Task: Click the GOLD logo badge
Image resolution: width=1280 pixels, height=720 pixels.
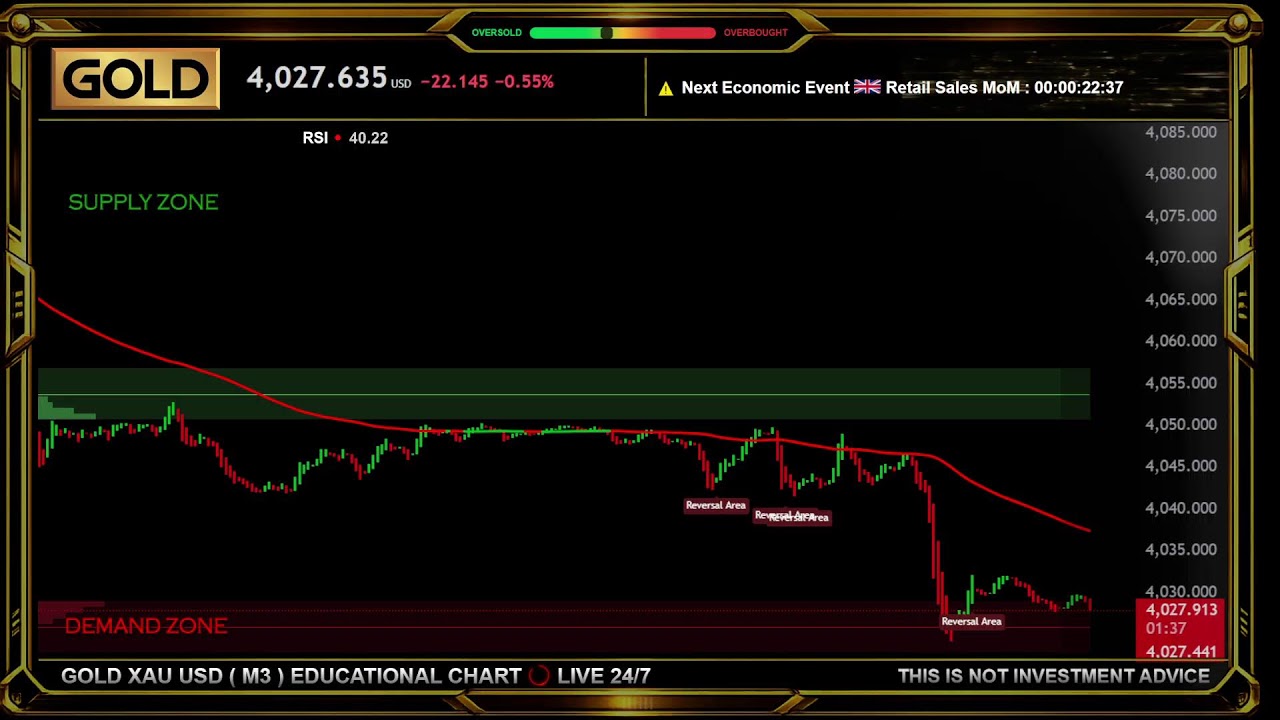Action: pos(135,79)
